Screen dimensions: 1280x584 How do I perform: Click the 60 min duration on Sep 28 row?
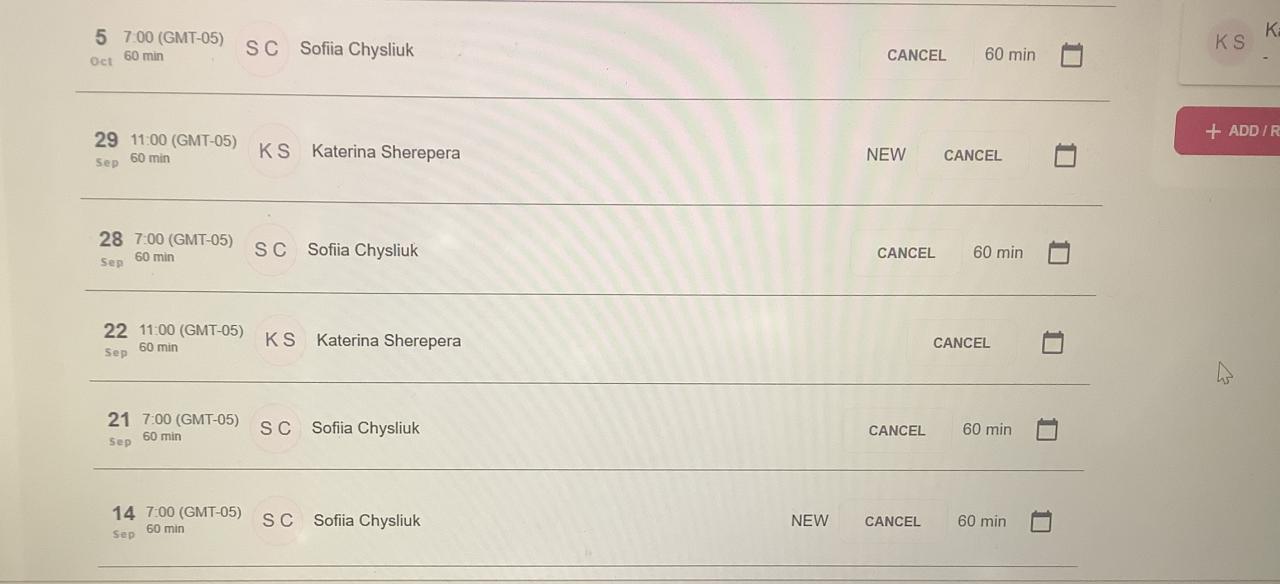point(998,253)
